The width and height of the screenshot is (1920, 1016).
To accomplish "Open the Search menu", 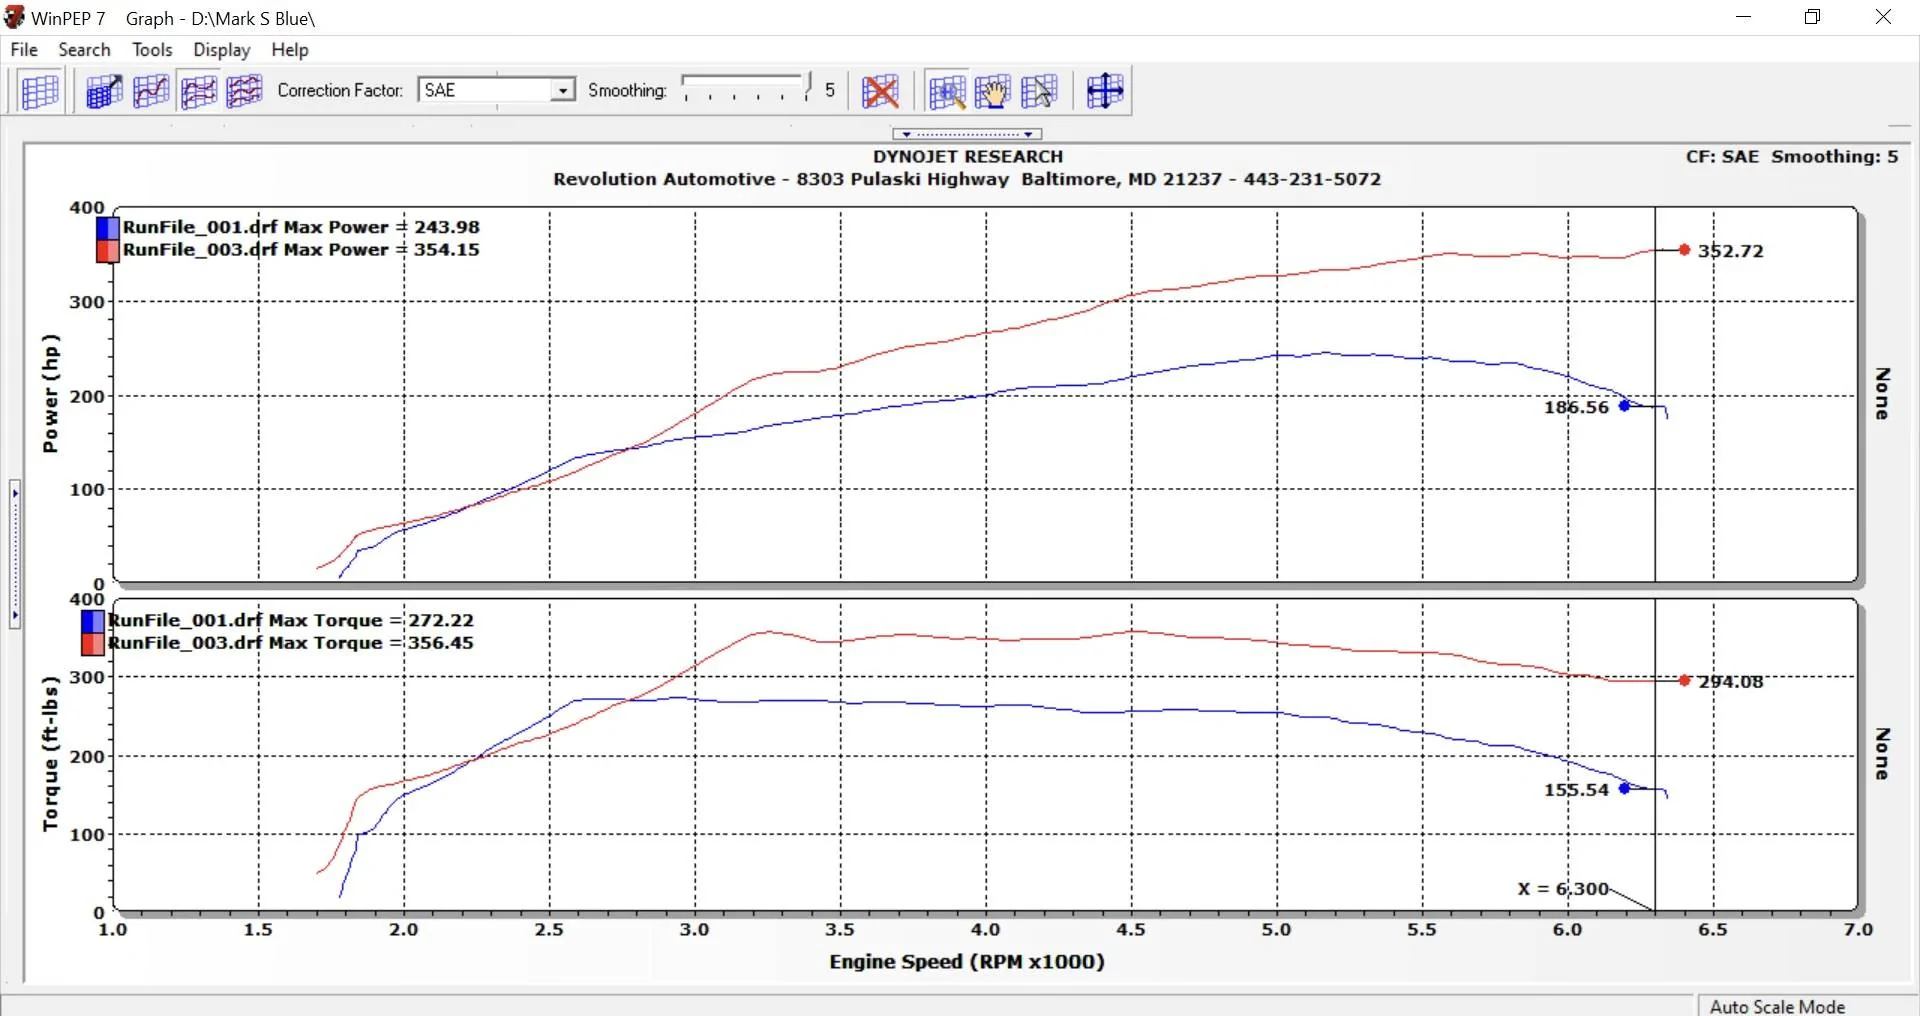I will pyautogui.click(x=84, y=50).
